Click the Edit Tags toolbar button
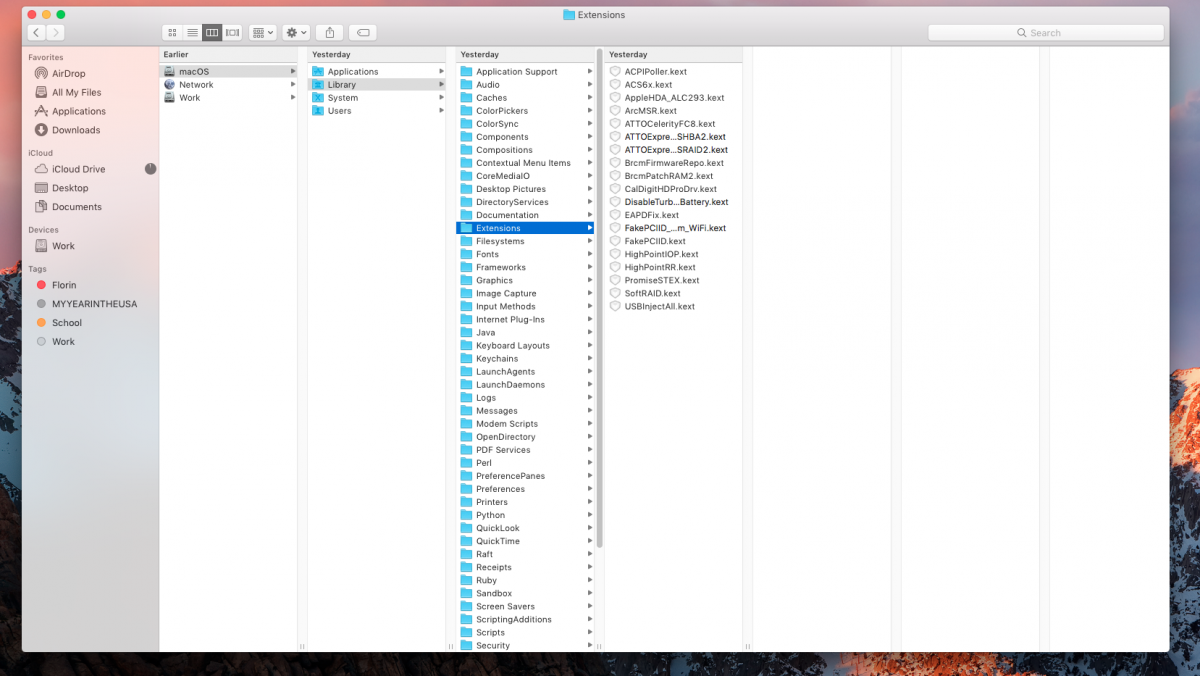The image size is (1200, 676). click(x=363, y=33)
